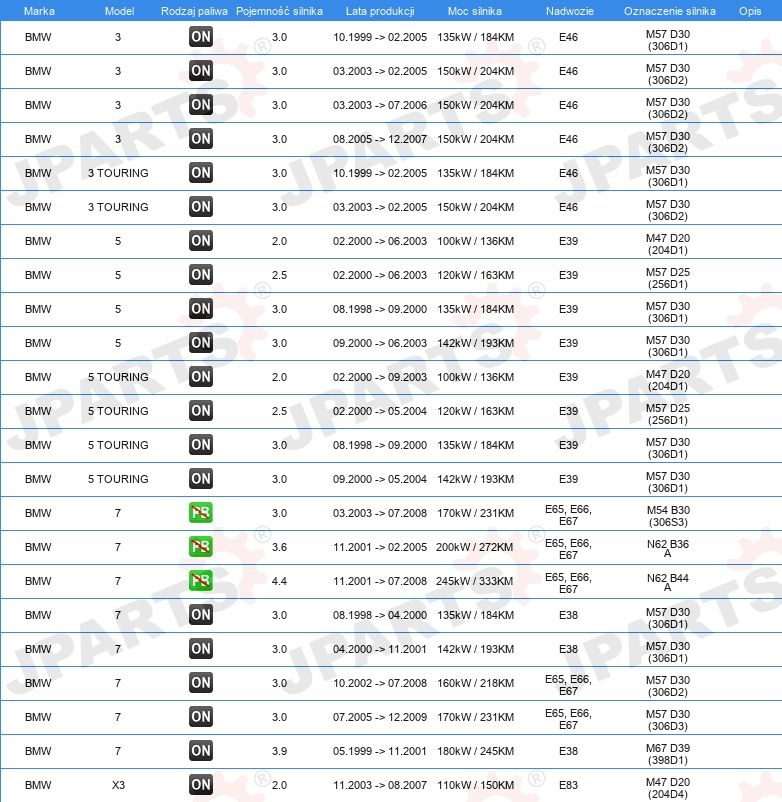Click the 'Lata produkcji' column header
The image size is (782, 802).
pos(380,11)
